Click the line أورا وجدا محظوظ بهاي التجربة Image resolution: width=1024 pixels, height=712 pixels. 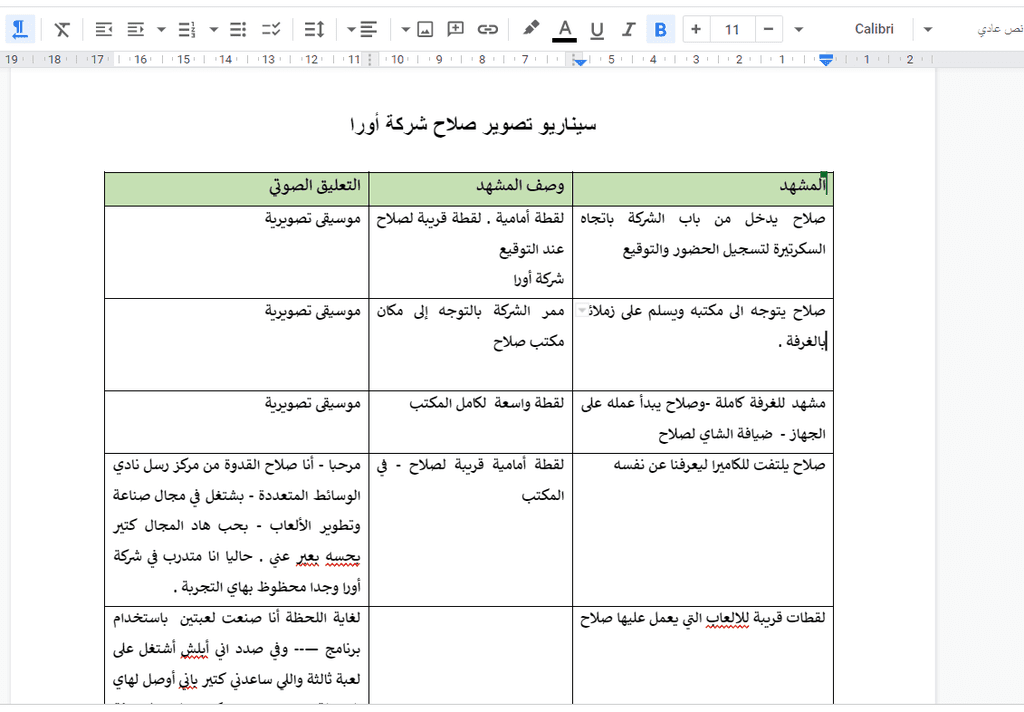click(x=268, y=587)
